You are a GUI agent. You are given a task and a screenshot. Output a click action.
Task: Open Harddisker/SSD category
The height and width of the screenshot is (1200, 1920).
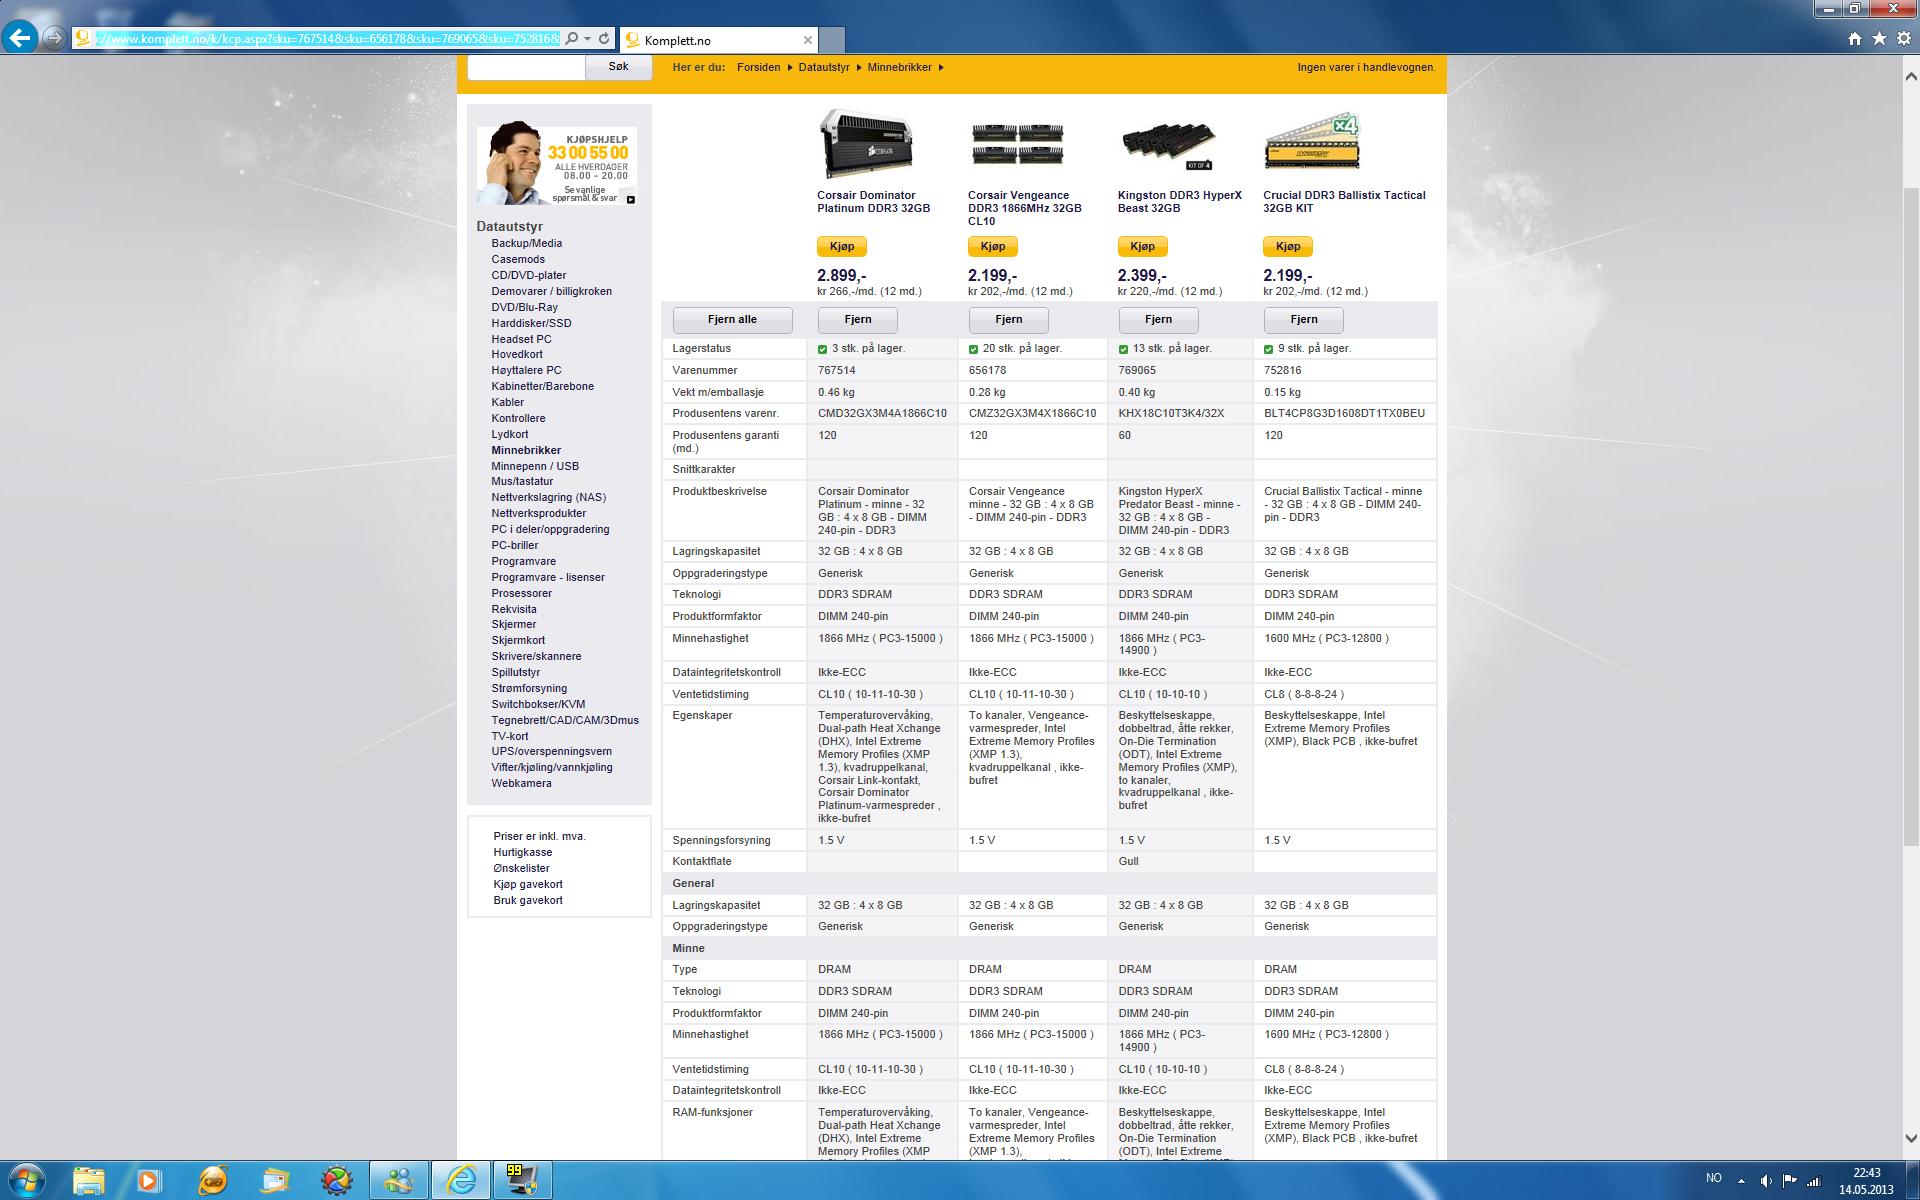click(531, 323)
